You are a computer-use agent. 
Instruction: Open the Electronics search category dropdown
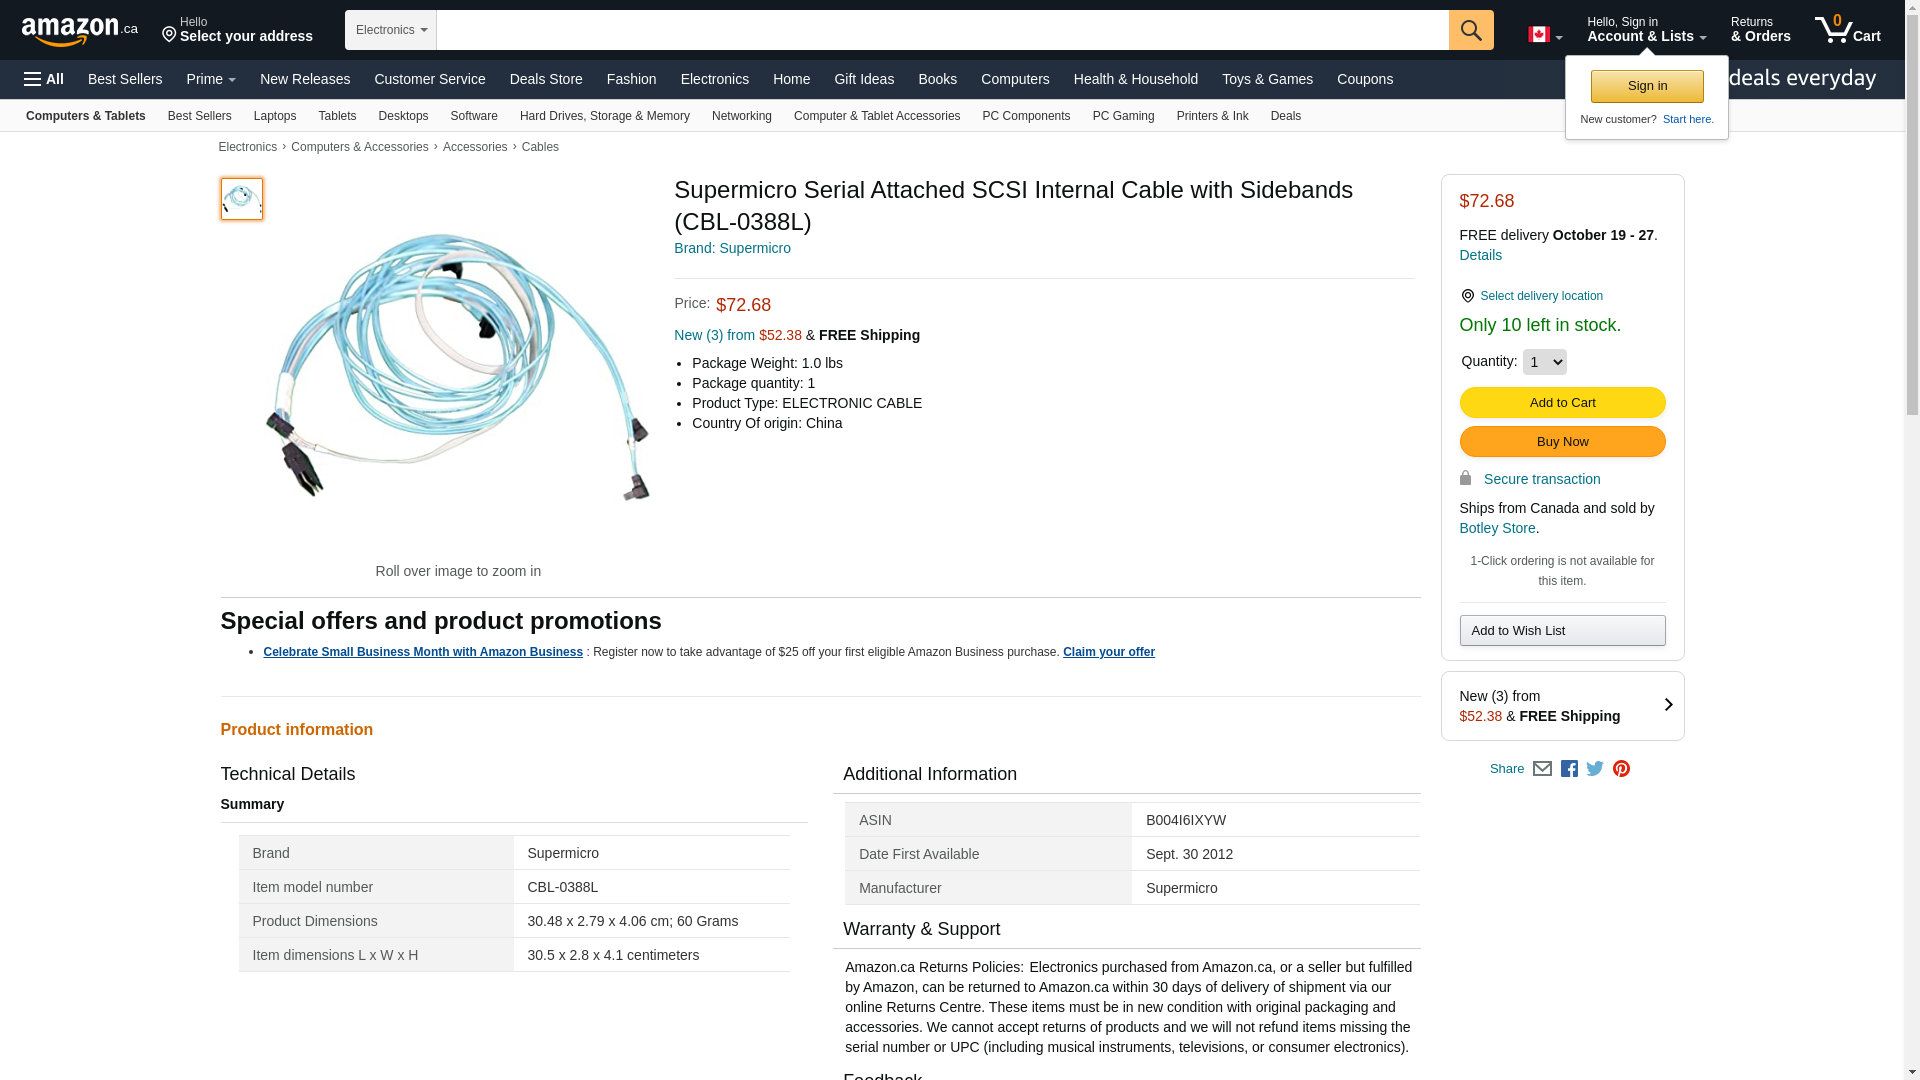pos(391,30)
